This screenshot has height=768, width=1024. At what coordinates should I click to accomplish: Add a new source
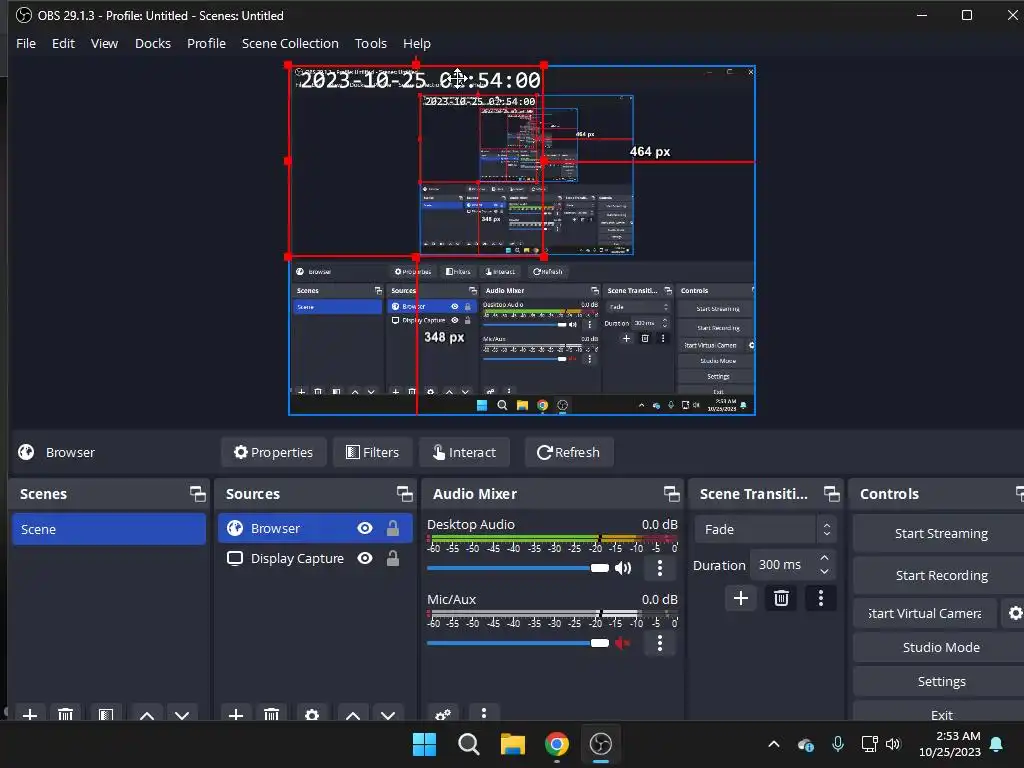point(236,714)
